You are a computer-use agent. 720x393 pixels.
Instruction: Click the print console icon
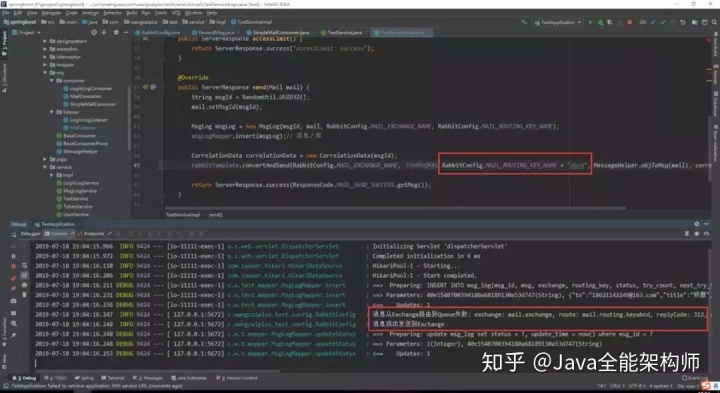[x=24, y=285]
